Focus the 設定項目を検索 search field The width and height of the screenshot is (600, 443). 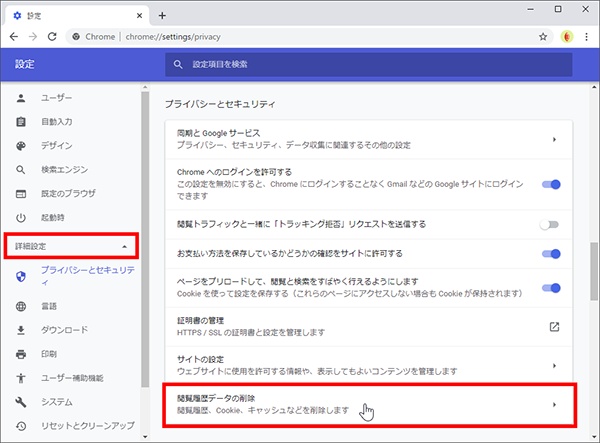(368, 64)
